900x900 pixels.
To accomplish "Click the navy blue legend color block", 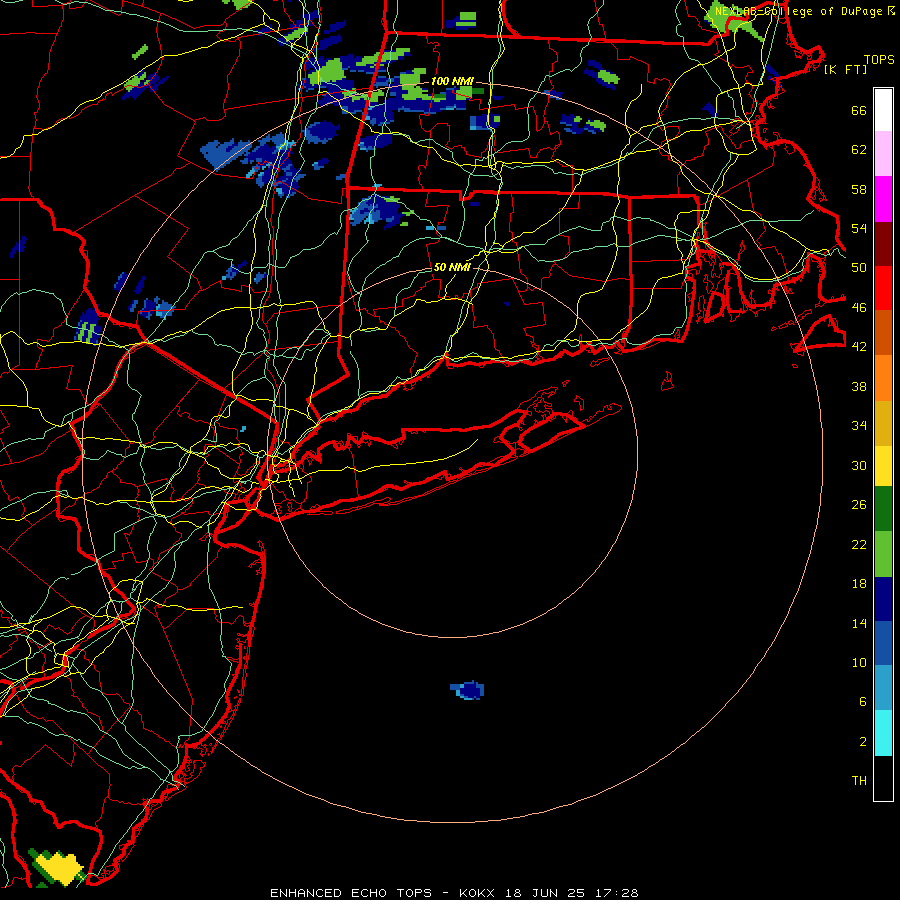I will tap(883, 599).
